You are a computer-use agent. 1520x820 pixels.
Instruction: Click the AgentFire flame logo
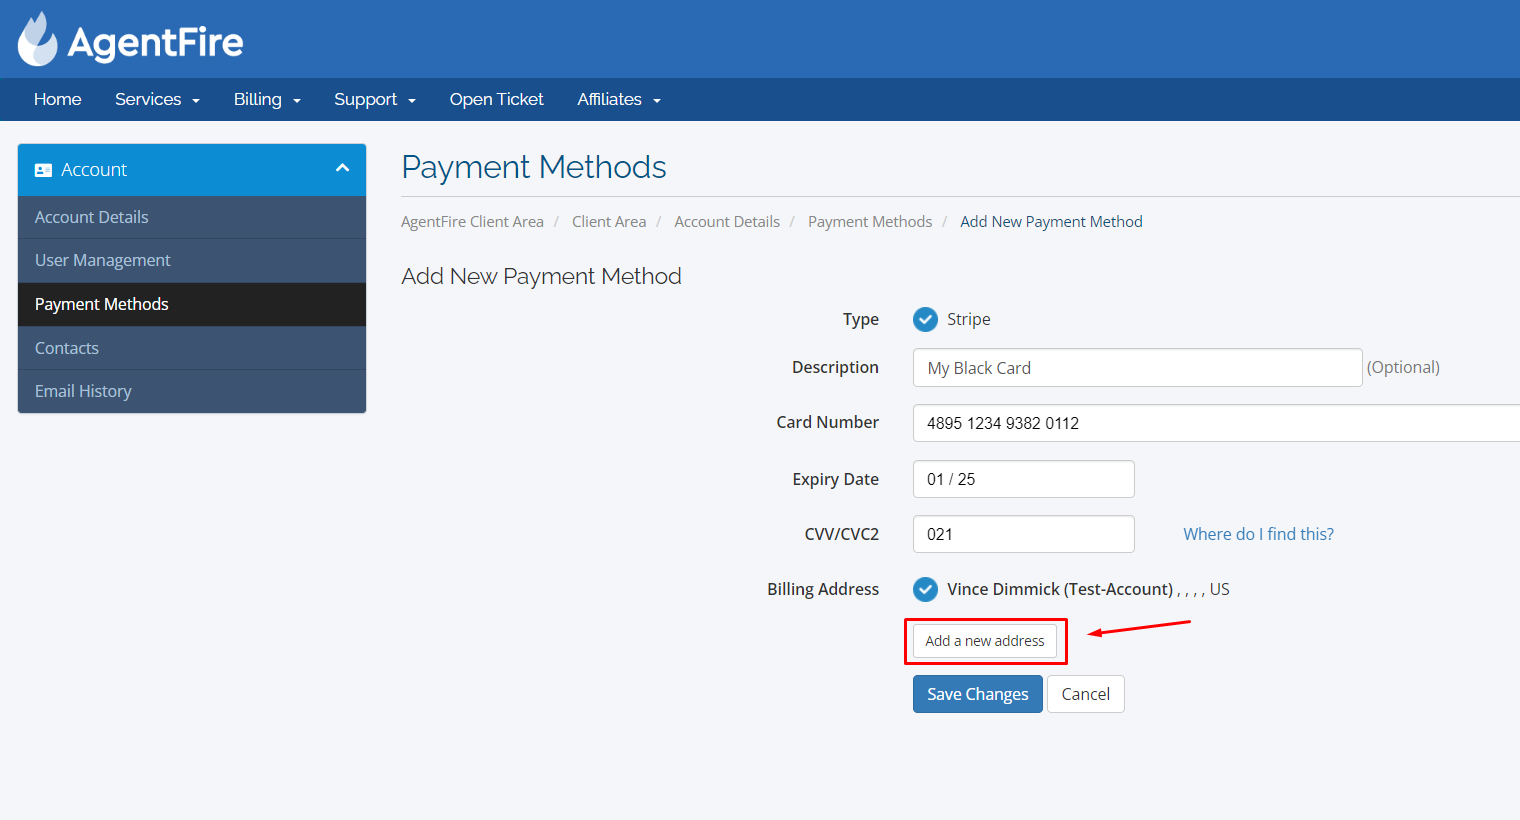tap(38, 38)
